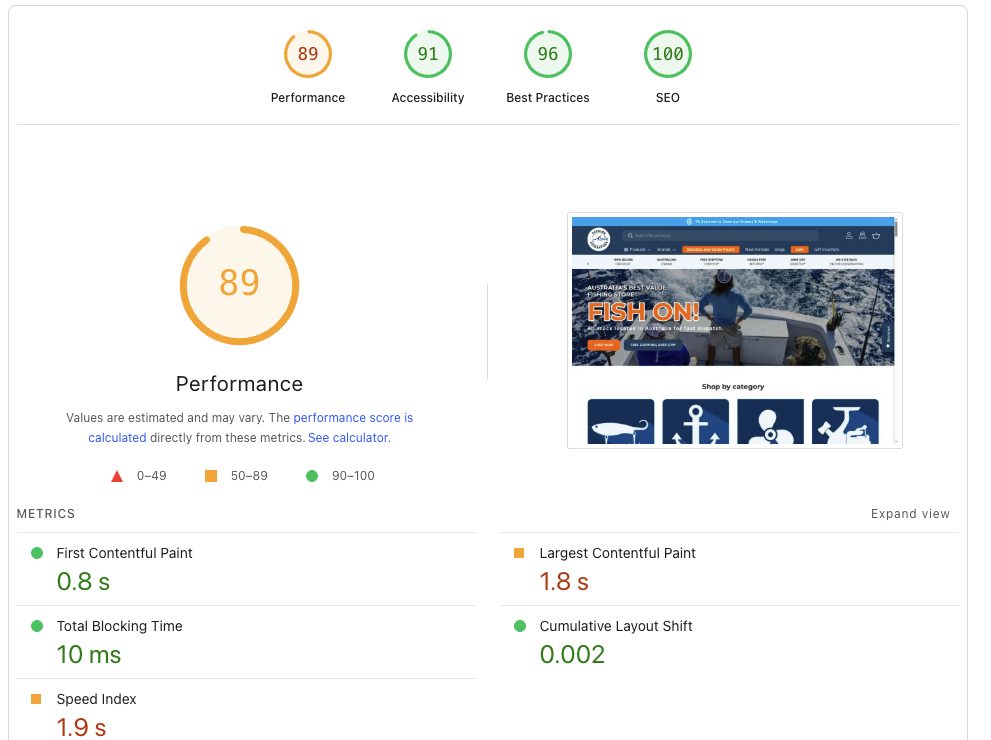Viewport: 991px width, 740px height.
Task: Open the 'performance score is calculated' link
Action: pos(352,418)
